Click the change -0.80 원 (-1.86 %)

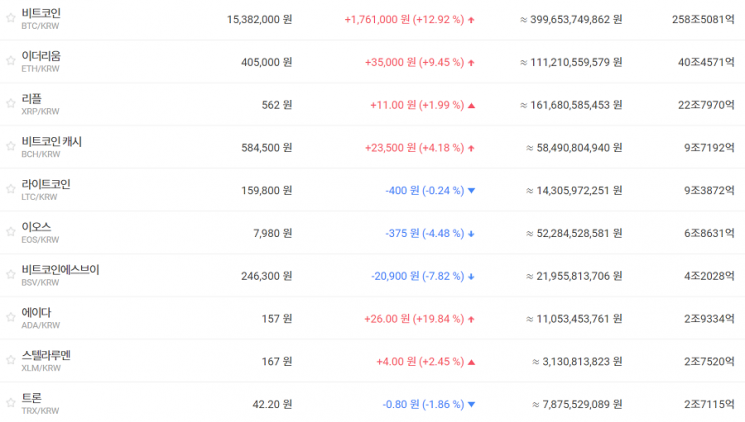pyautogui.click(x=423, y=404)
